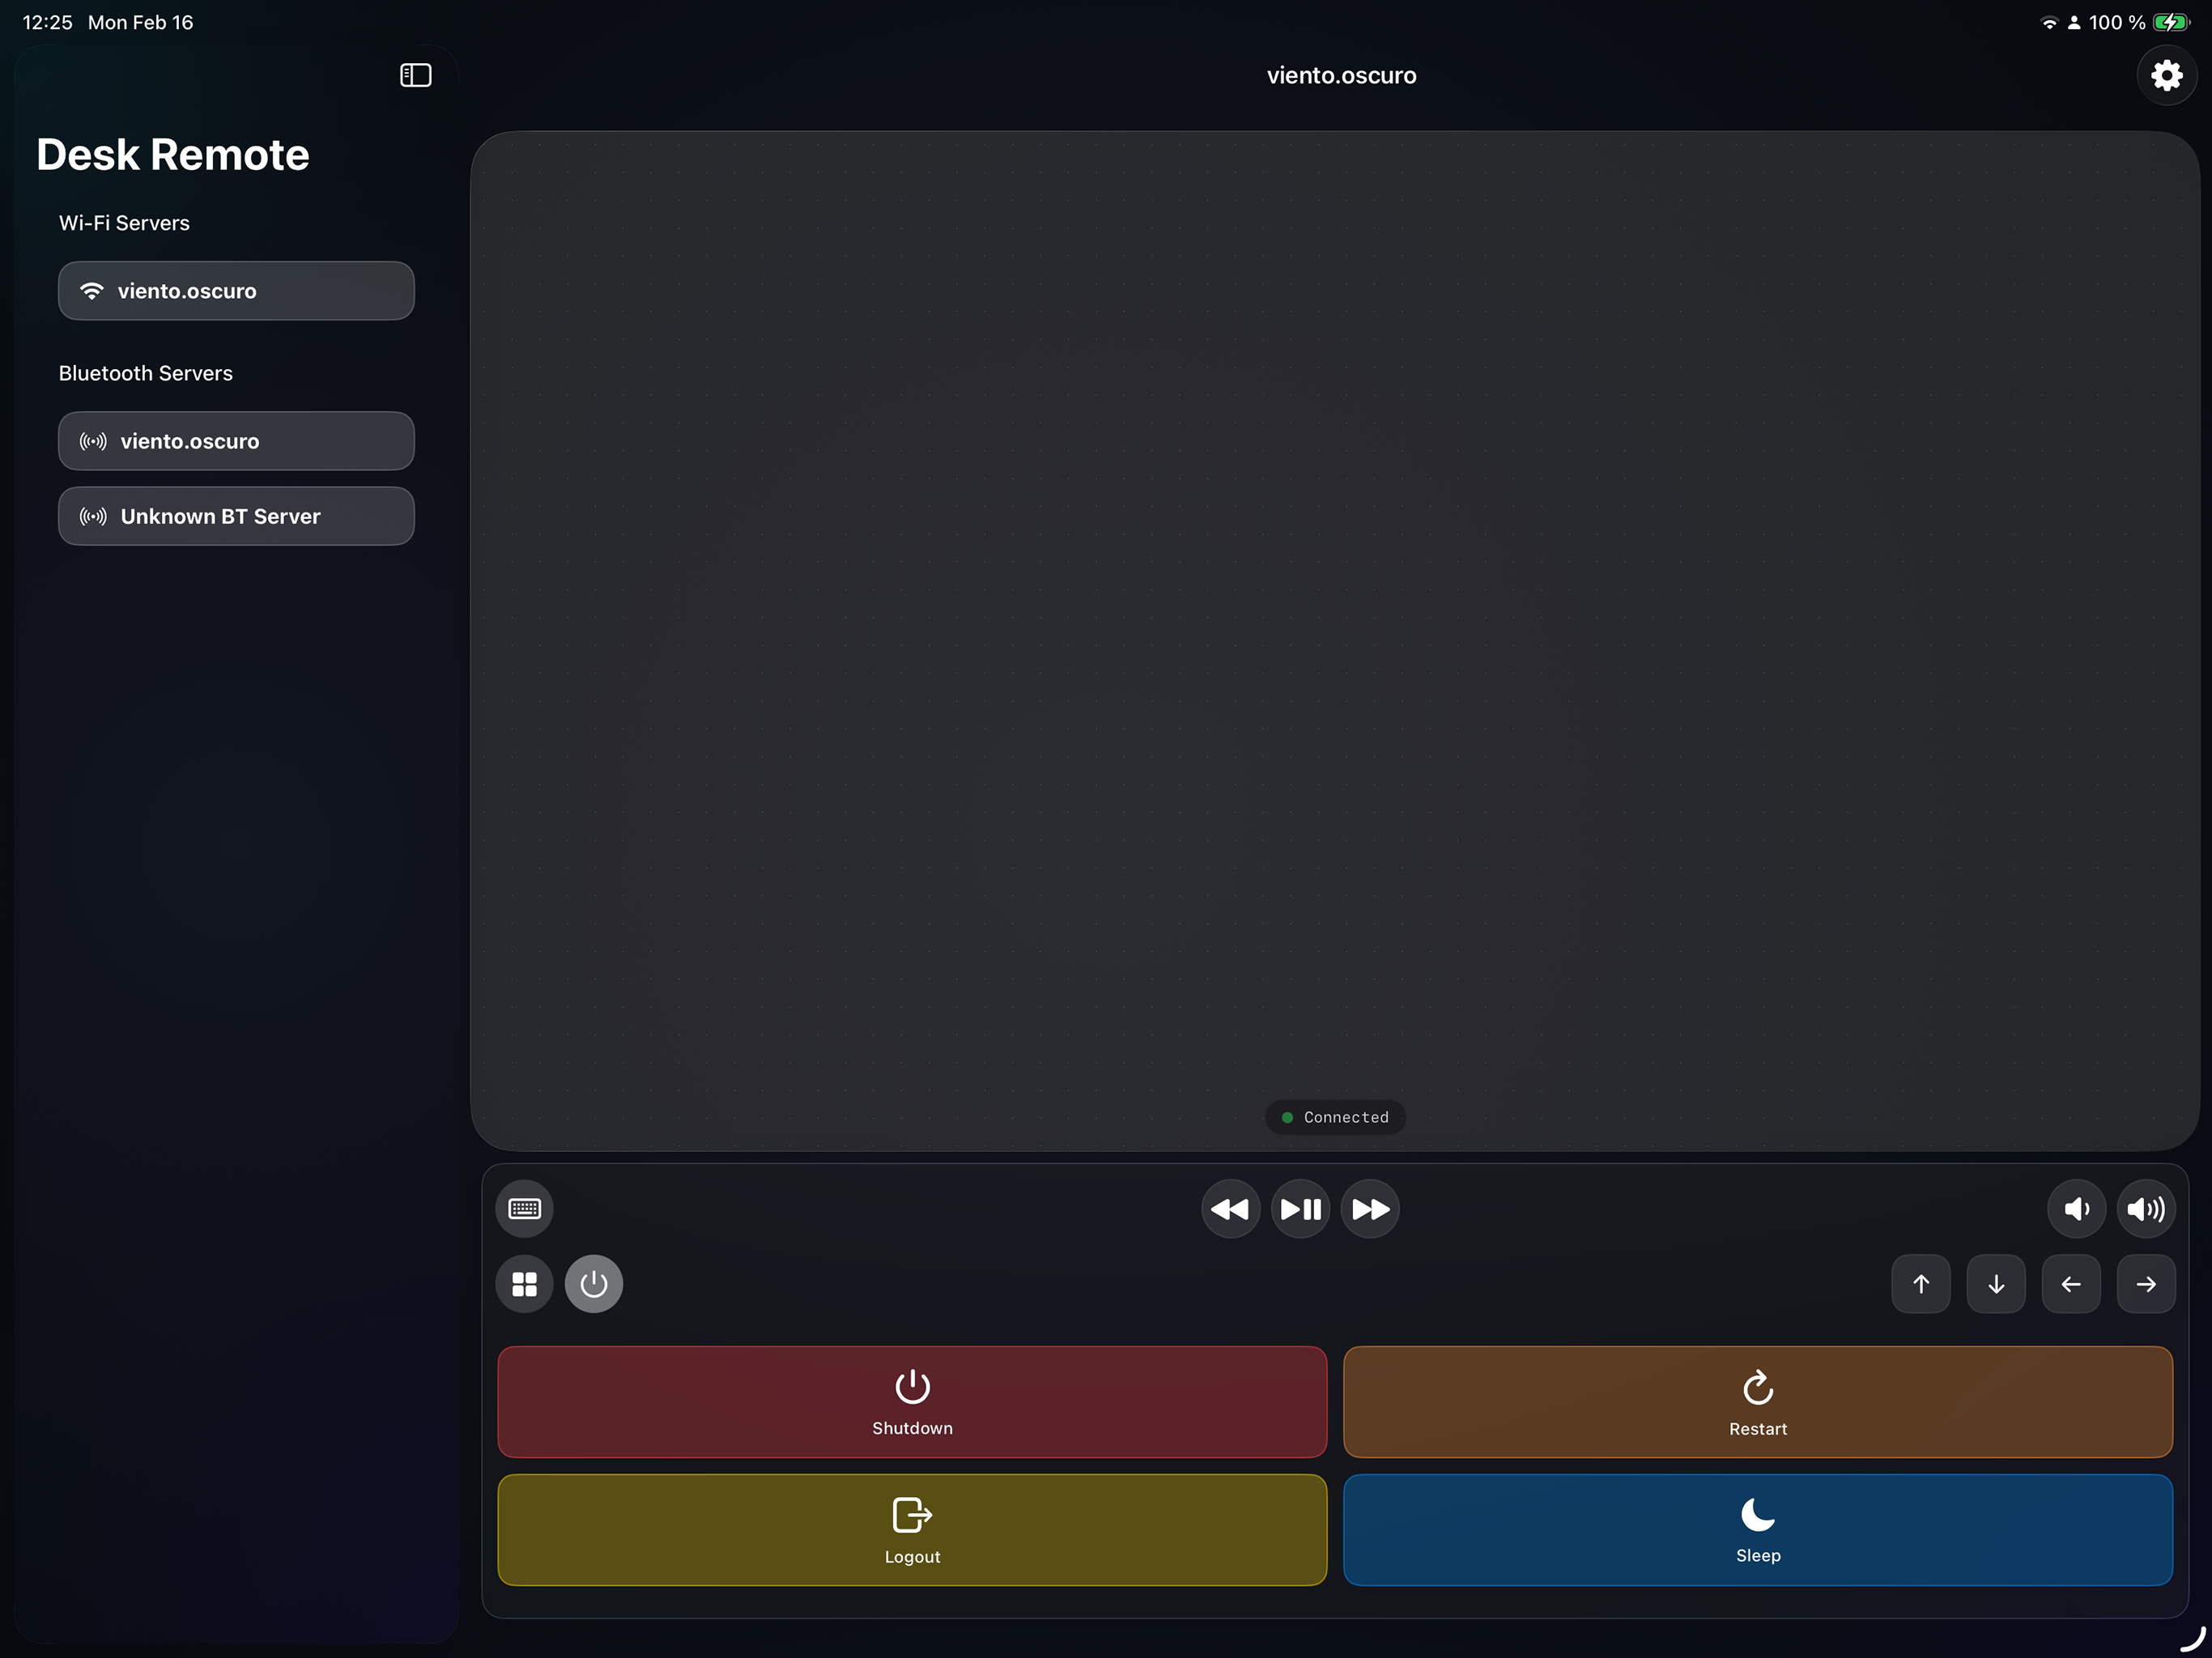Click the Restart button
2212x1658 pixels.
(1758, 1402)
